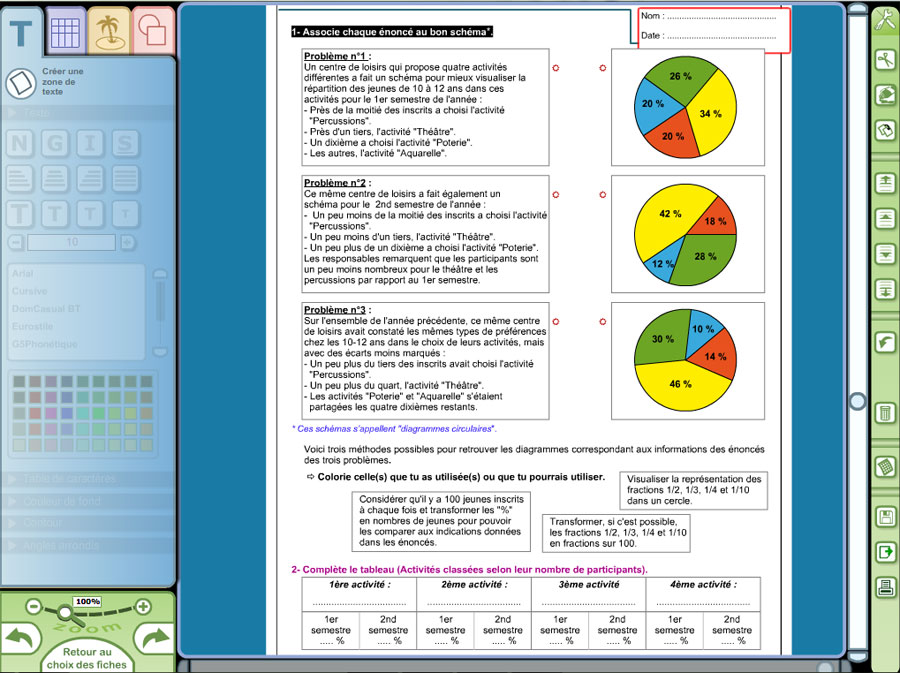The width and height of the screenshot is (900, 673).
Task: Toggle the I italic text style
Action: [x=89, y=144]
